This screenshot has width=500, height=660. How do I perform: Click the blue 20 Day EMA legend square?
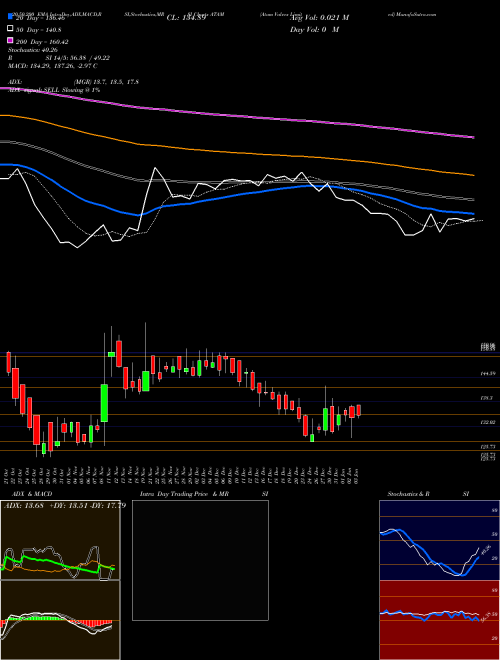point(10,17)
